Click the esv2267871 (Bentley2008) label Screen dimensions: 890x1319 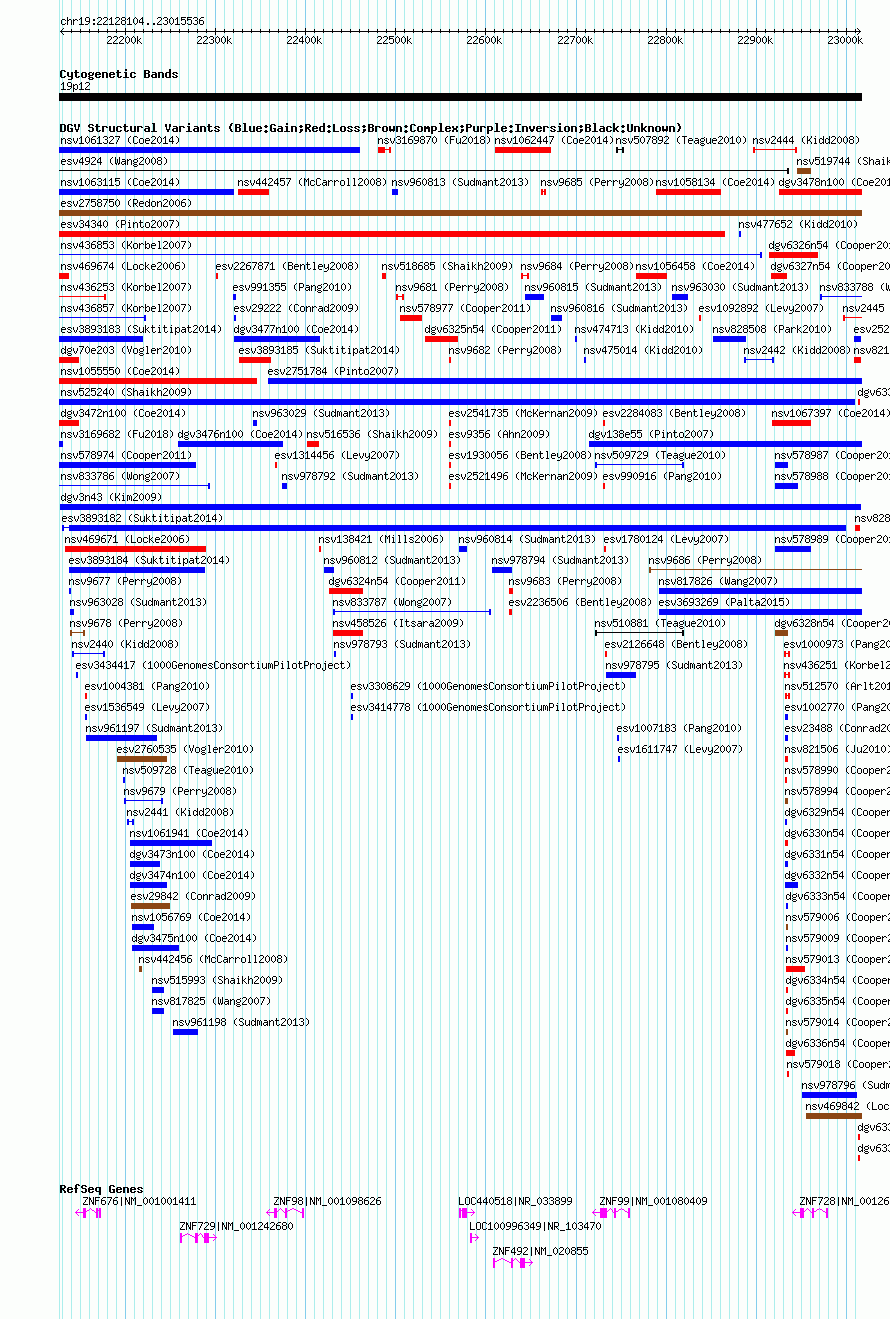click(x=288, y=266)
